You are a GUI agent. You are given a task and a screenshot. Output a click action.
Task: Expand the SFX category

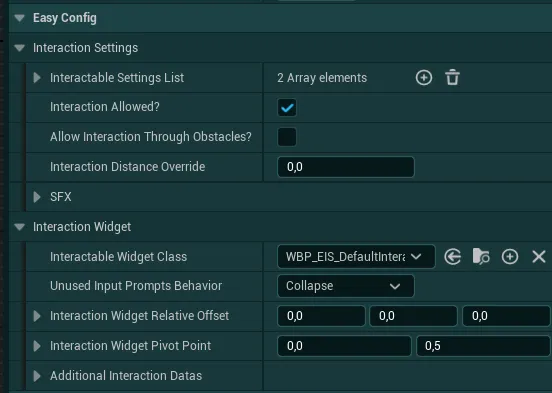37,197
